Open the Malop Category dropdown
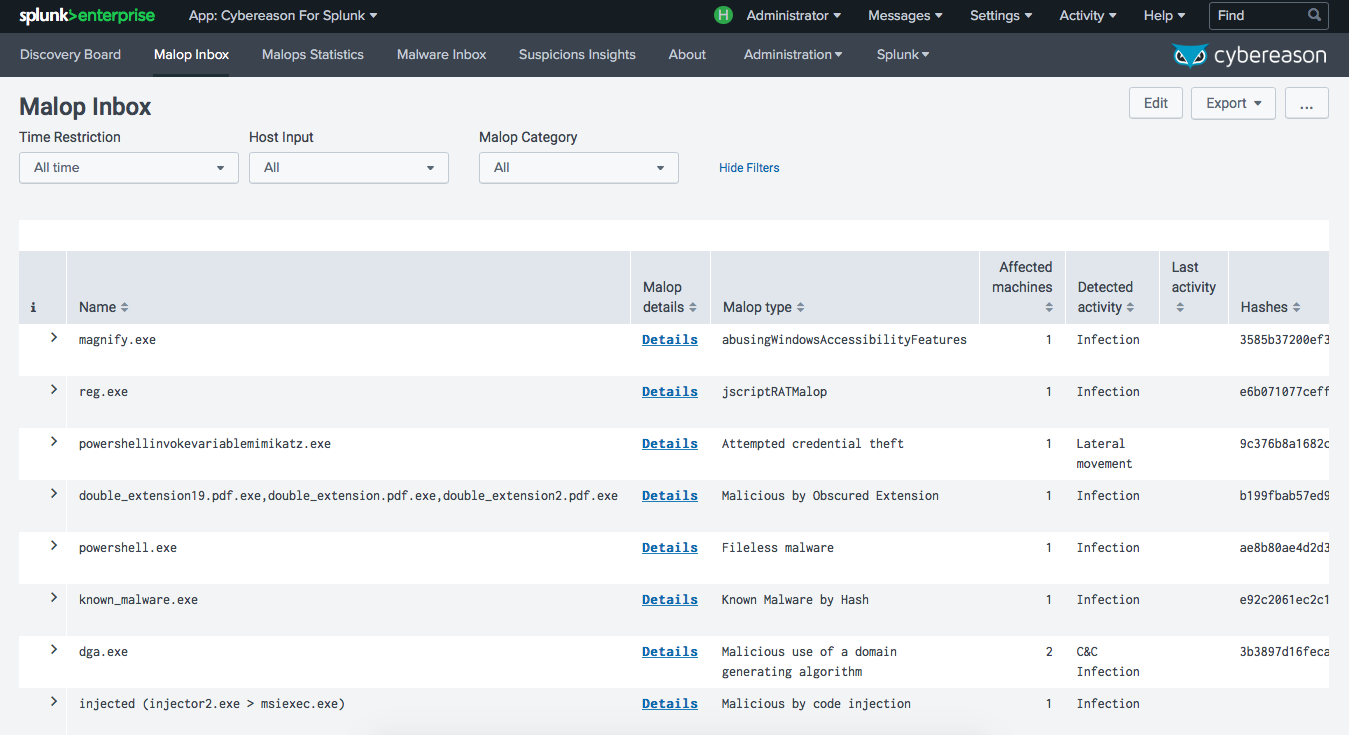 tap(579, 168)
